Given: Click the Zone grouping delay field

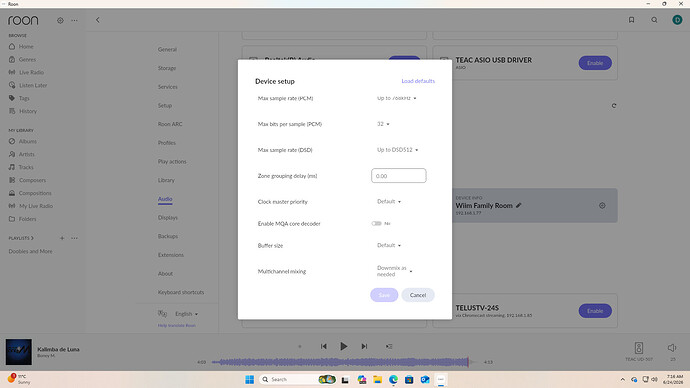Looking at the screenshot, I should tap(399, 176).
